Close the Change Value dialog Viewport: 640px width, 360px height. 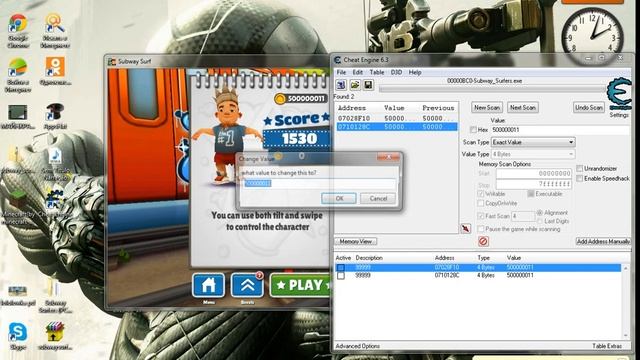click(388, 157)
